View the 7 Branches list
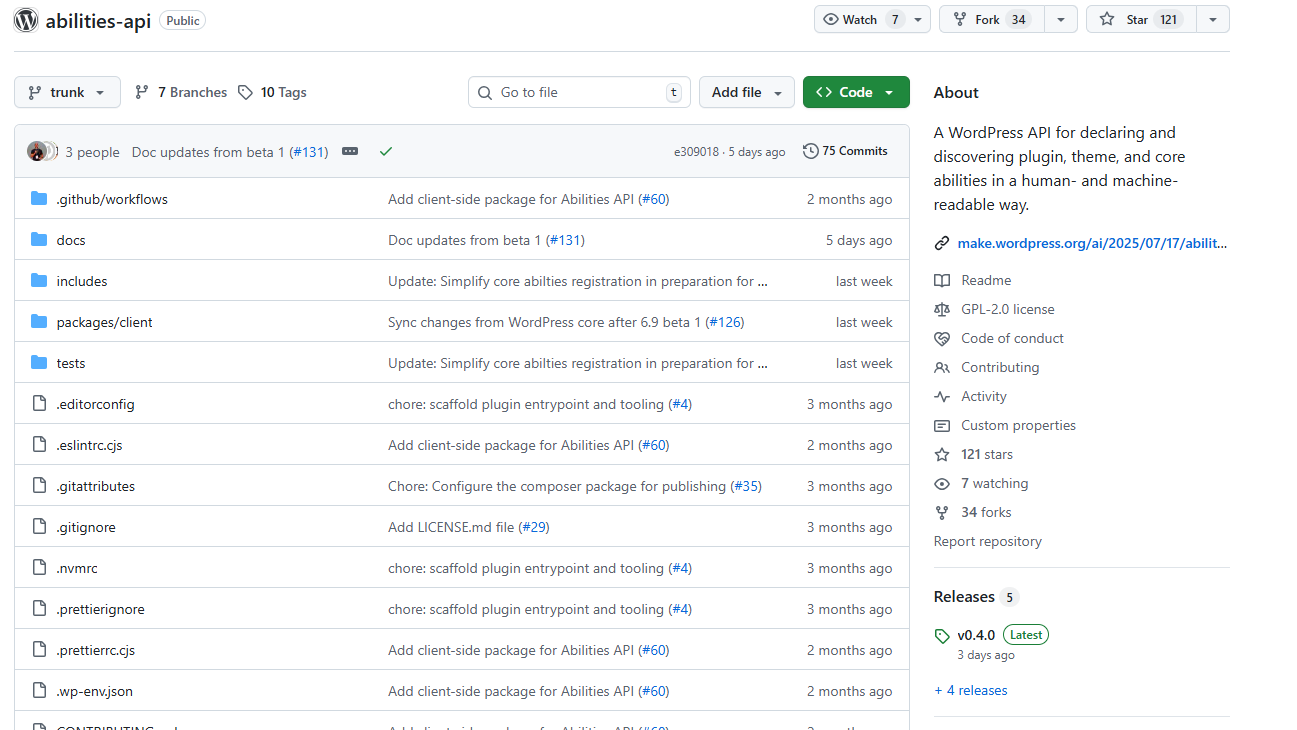 point(181,92)
